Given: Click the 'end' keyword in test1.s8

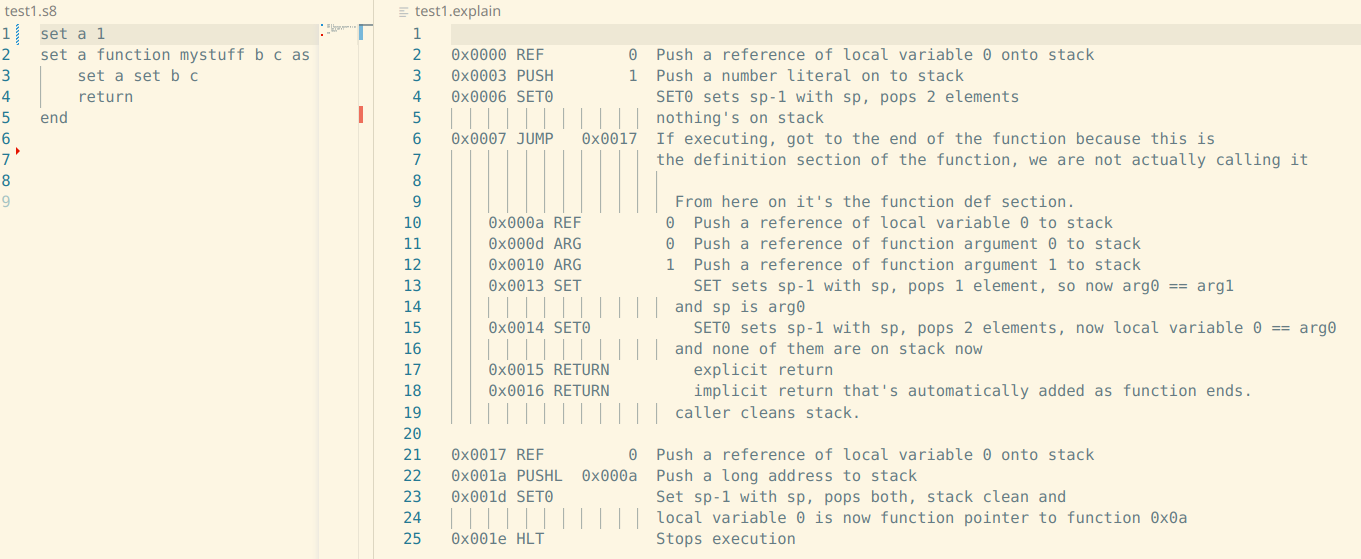Looking at the screenshot, I should (x=54, y=118).
